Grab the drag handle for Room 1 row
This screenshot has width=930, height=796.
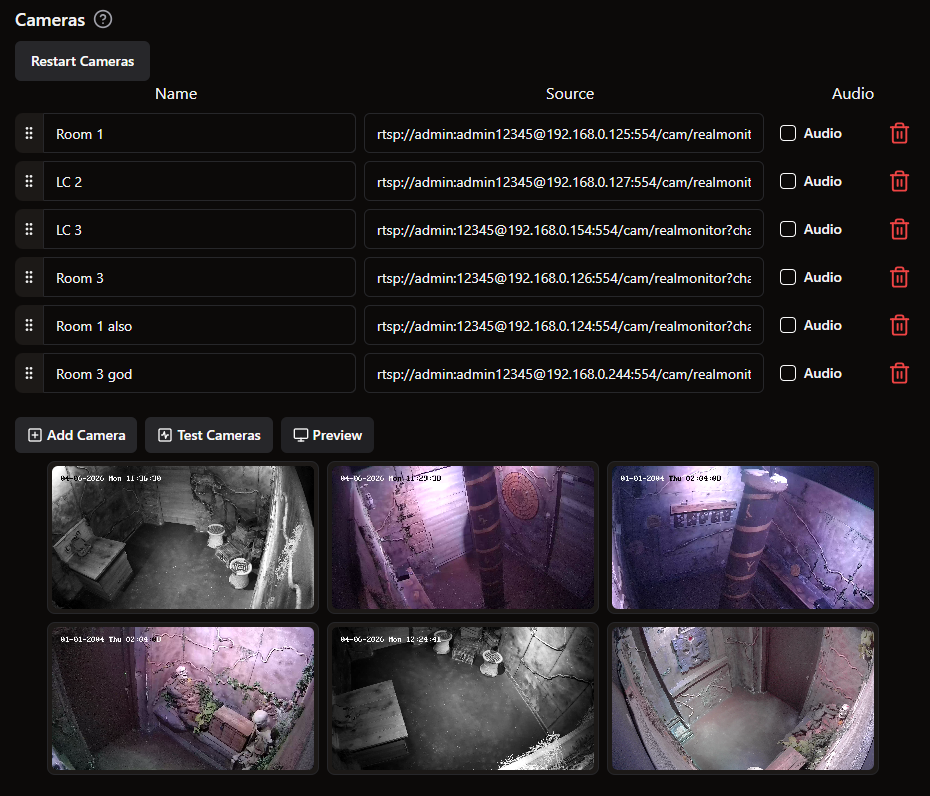click(29, 133)
